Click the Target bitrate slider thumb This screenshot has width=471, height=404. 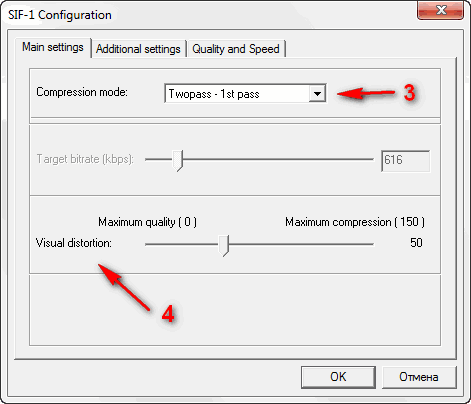(178, 160)
